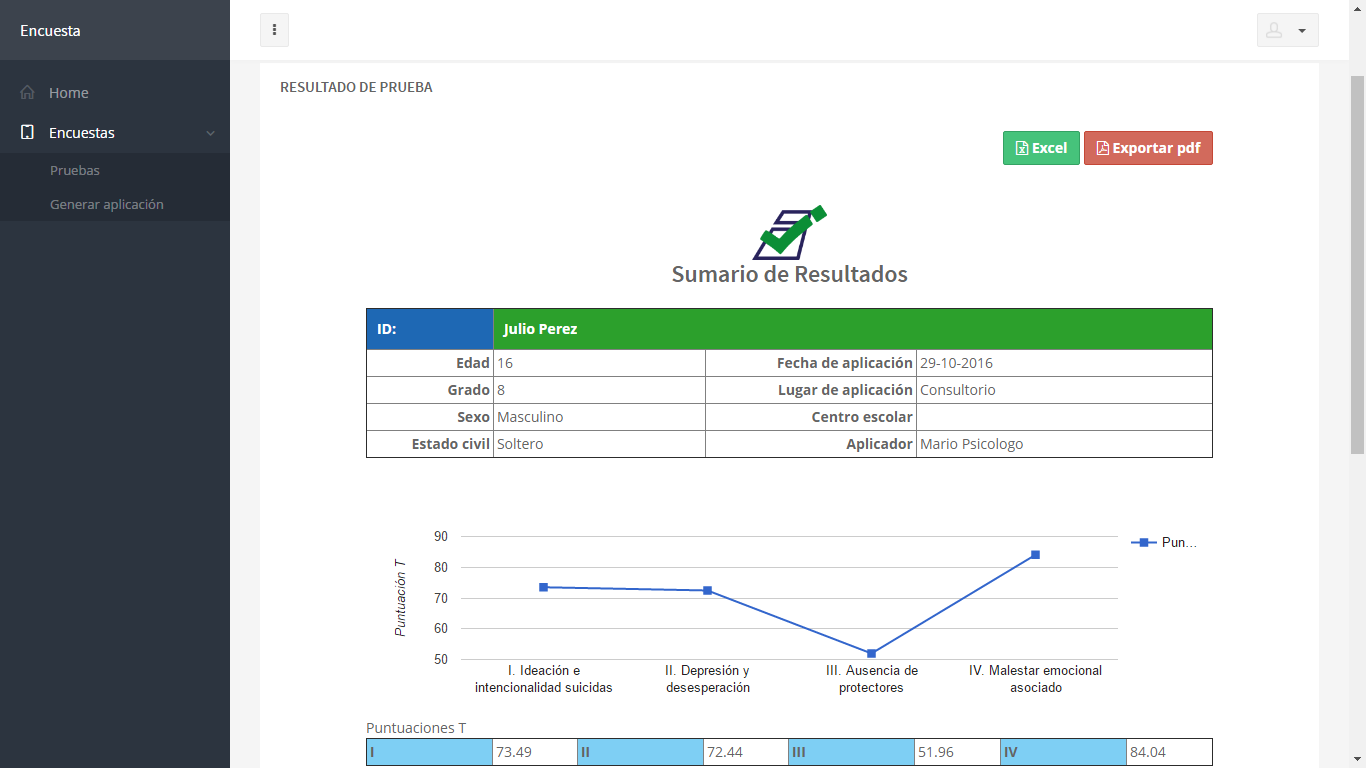Viewport: 1366px width, 768px height.
Task: Open the three-dot menu in top bar
Action: coord(274,30)
